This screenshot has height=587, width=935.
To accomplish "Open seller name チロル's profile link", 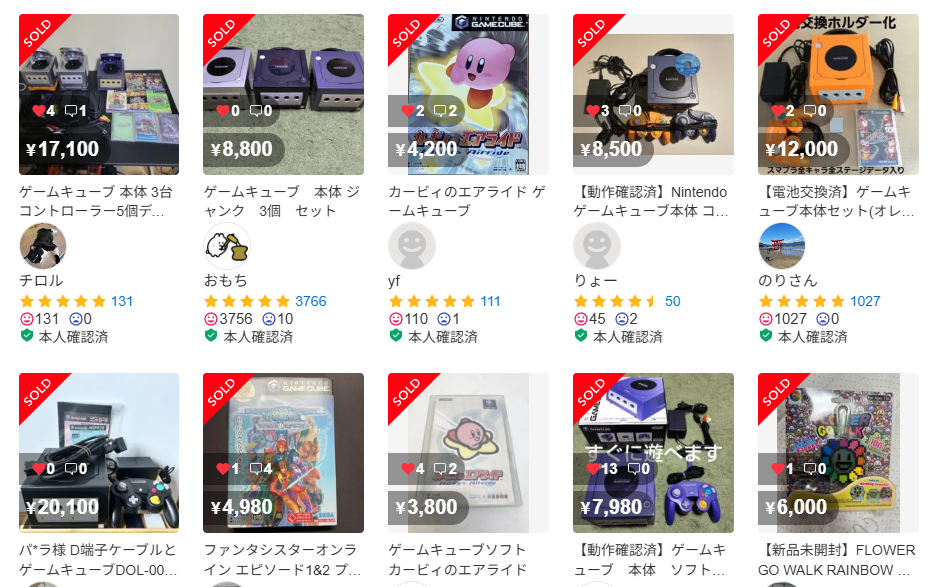I will coord(41,280).
